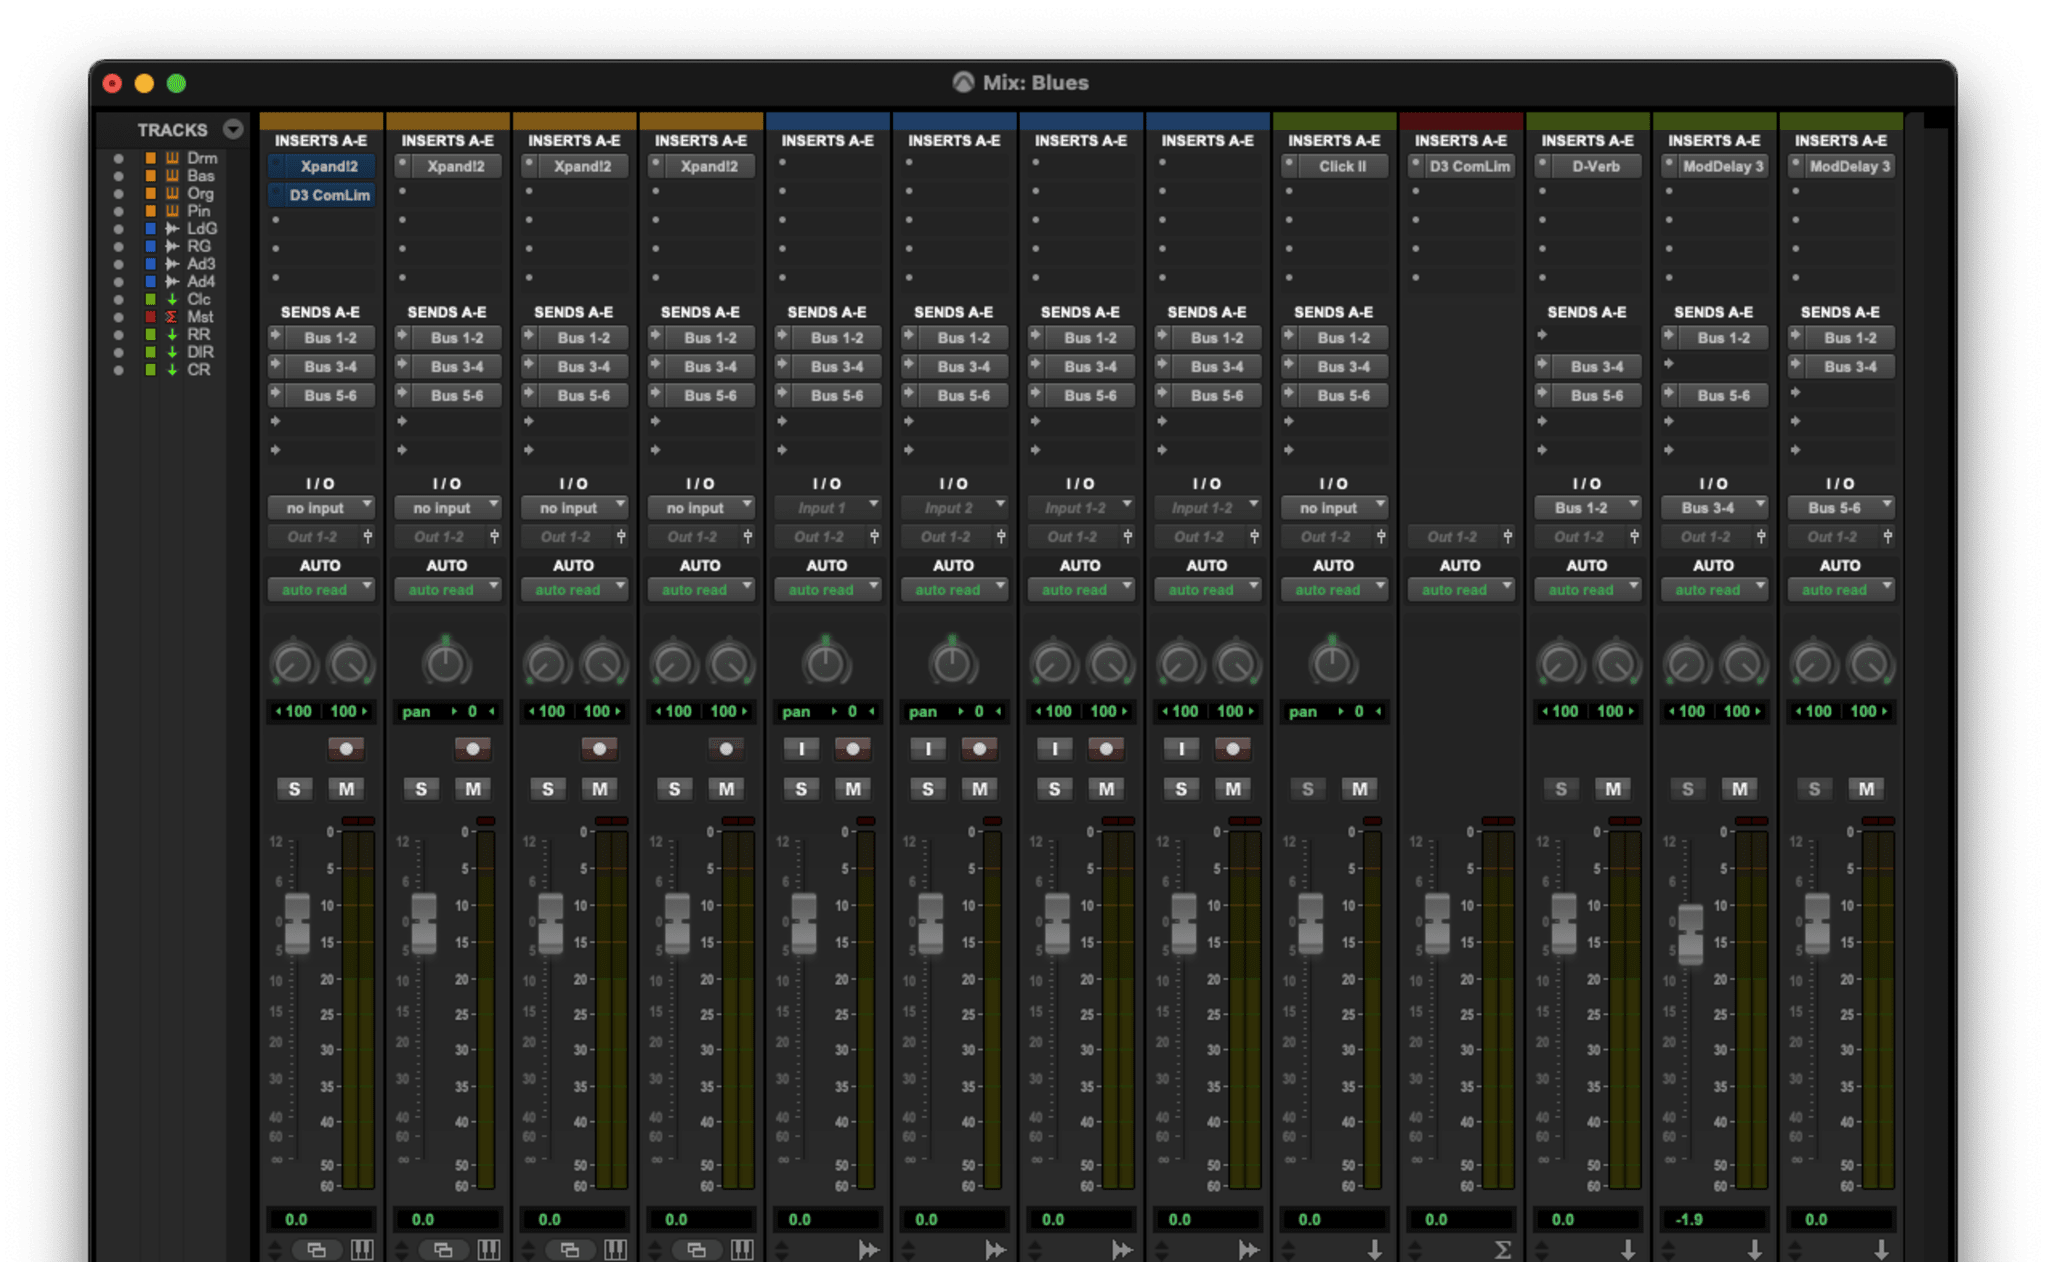Click the waveform icon next to LdG

pos(172,229)
